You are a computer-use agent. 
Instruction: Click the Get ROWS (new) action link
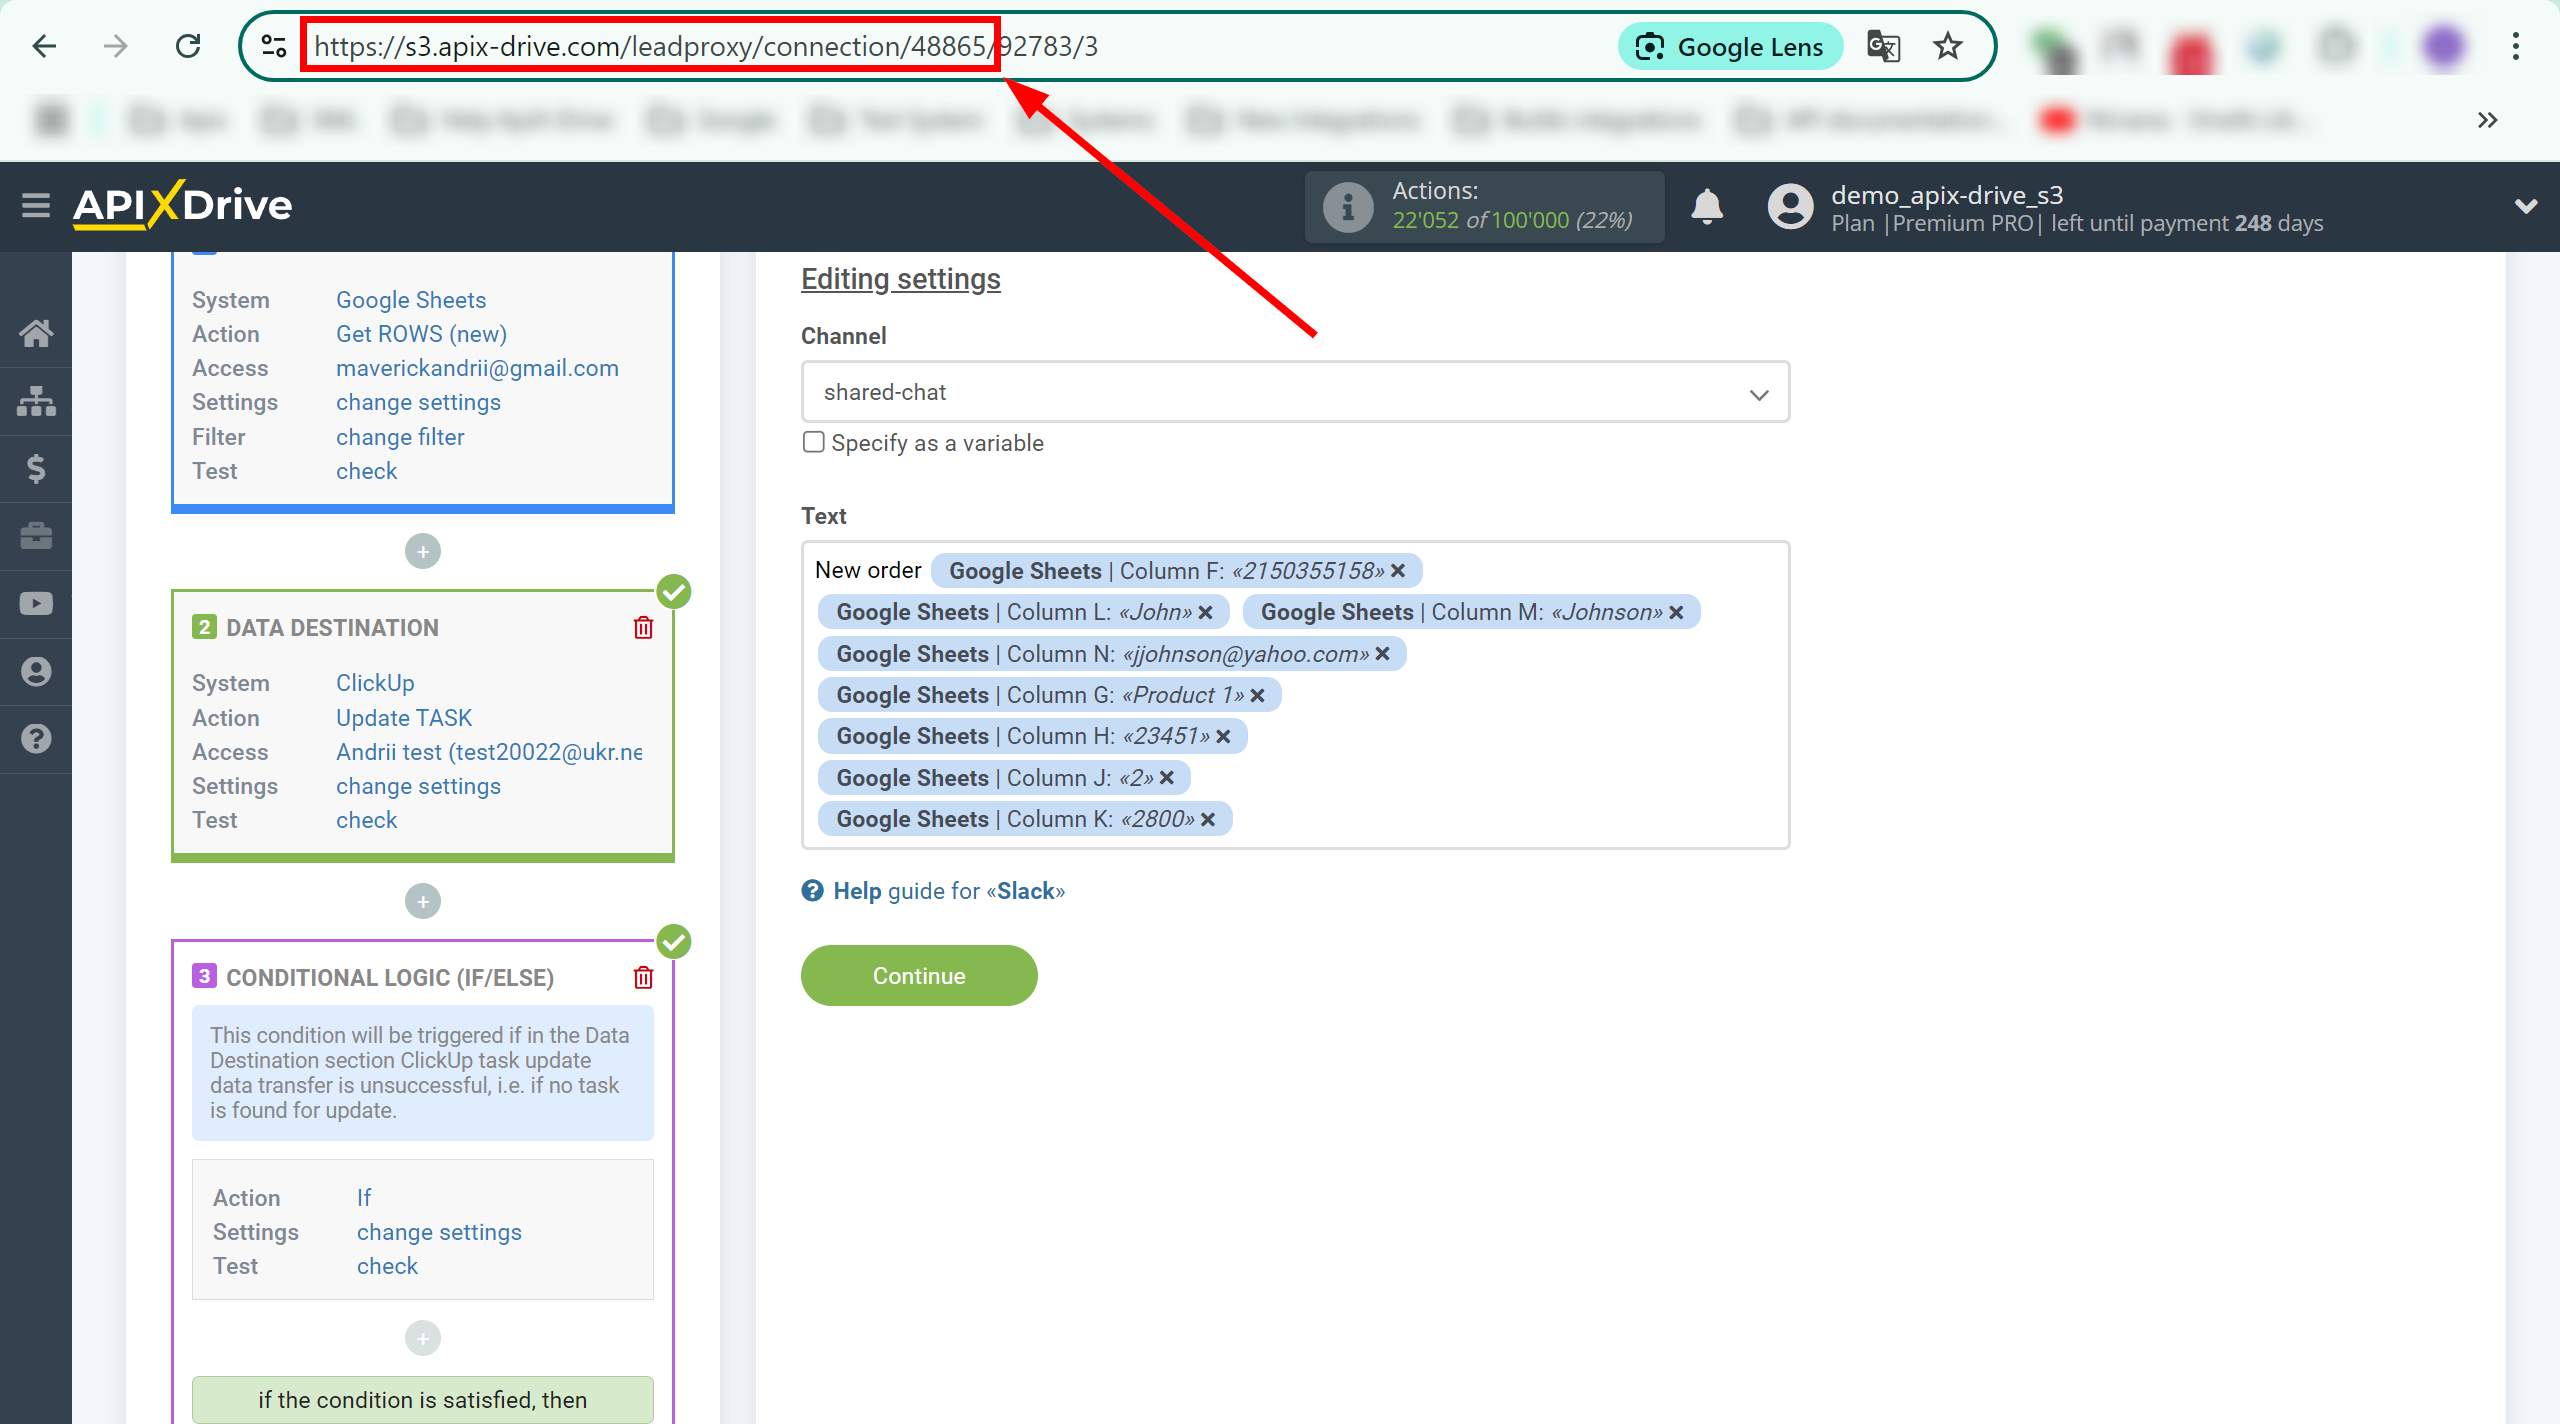coord(421,334)
